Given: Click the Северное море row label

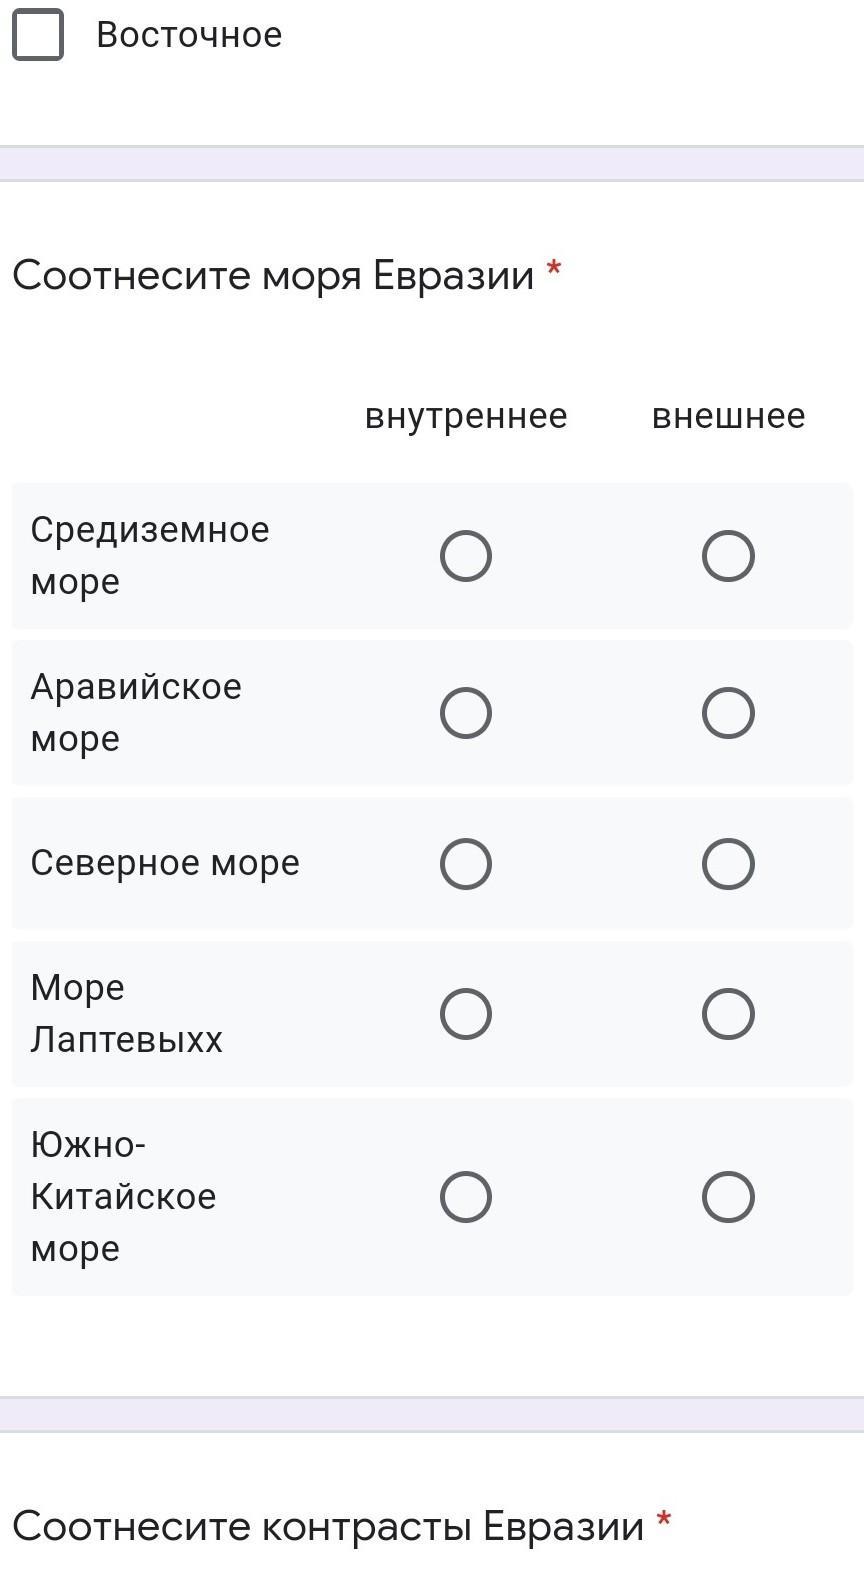Looking at the screenshot, I should tap(165, 863).
